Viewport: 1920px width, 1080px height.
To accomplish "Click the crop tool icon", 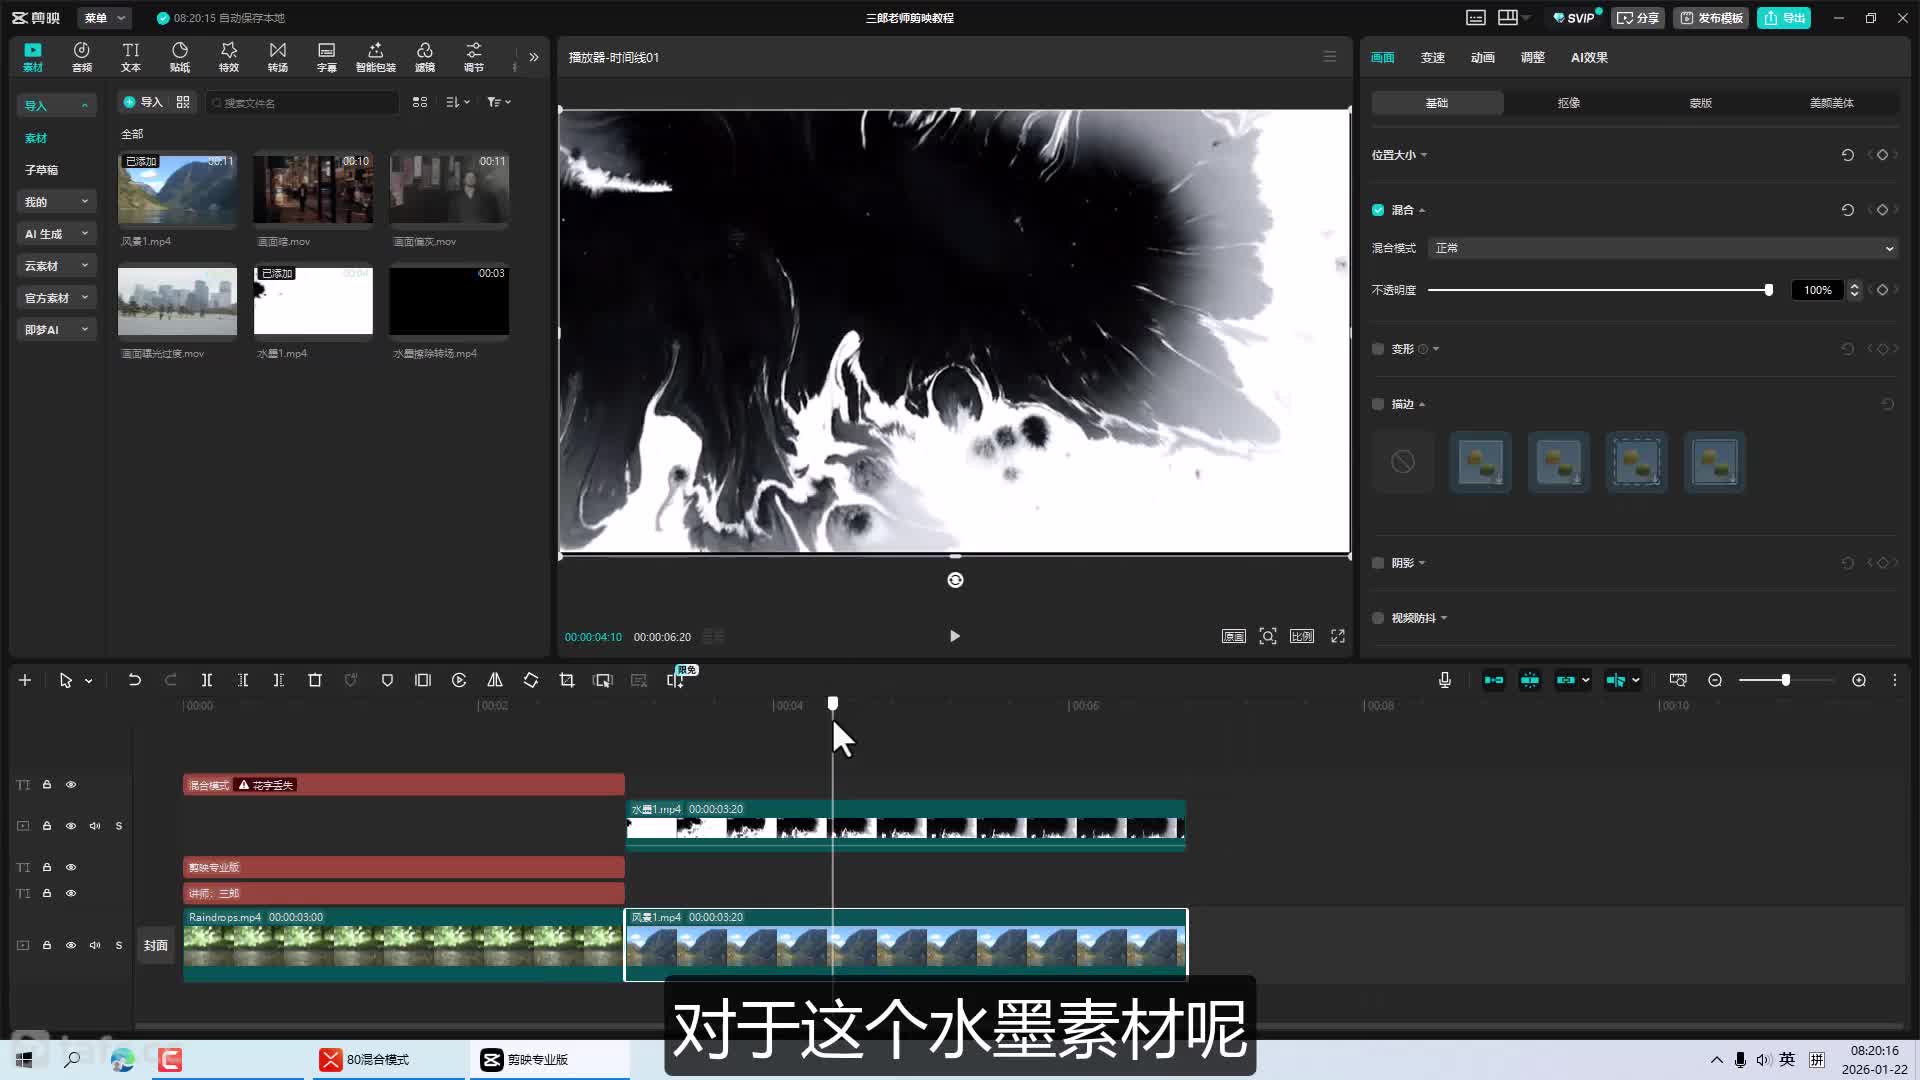I will (x=567, y=680).
